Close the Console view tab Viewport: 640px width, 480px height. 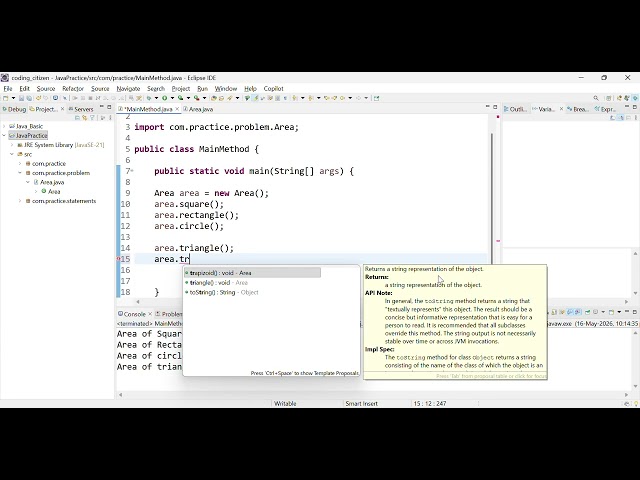coord(150,314)
